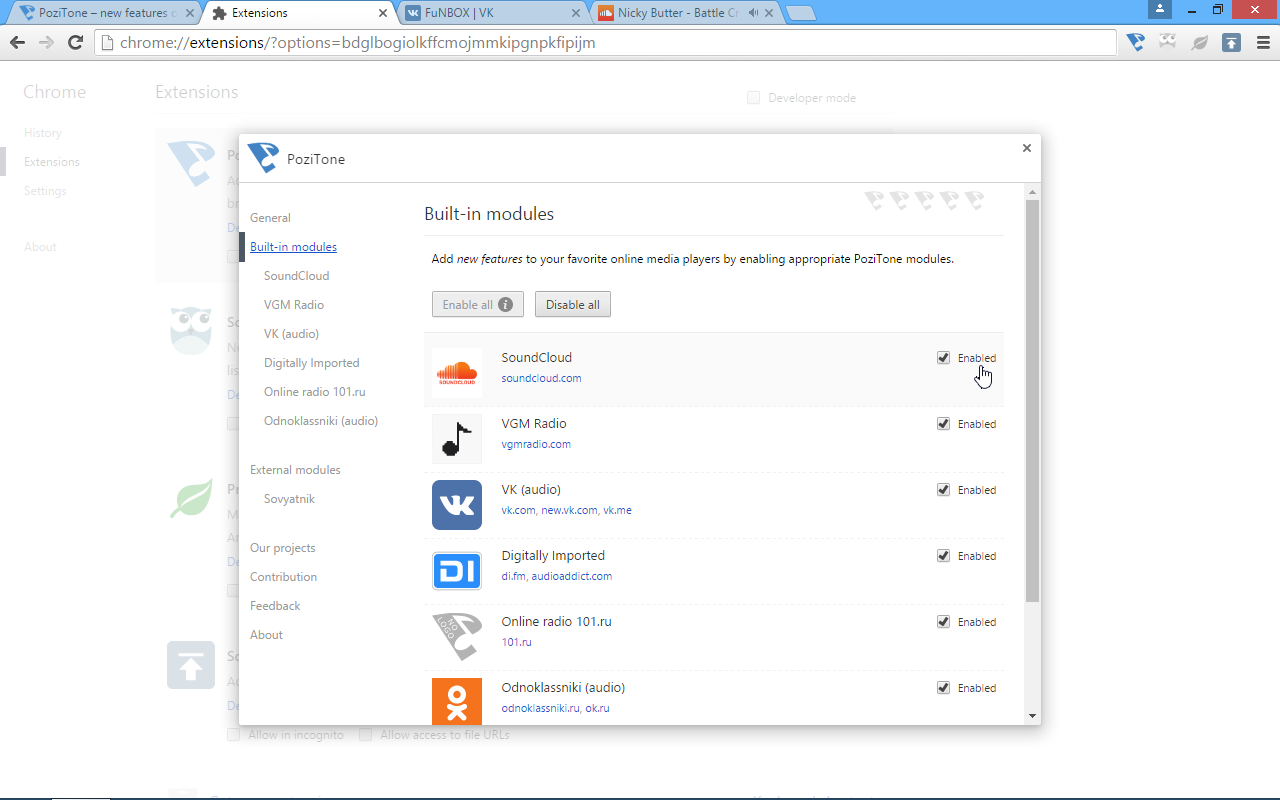
Task: Click the Chrome profile avatar button
Action: coord(1160,9)
